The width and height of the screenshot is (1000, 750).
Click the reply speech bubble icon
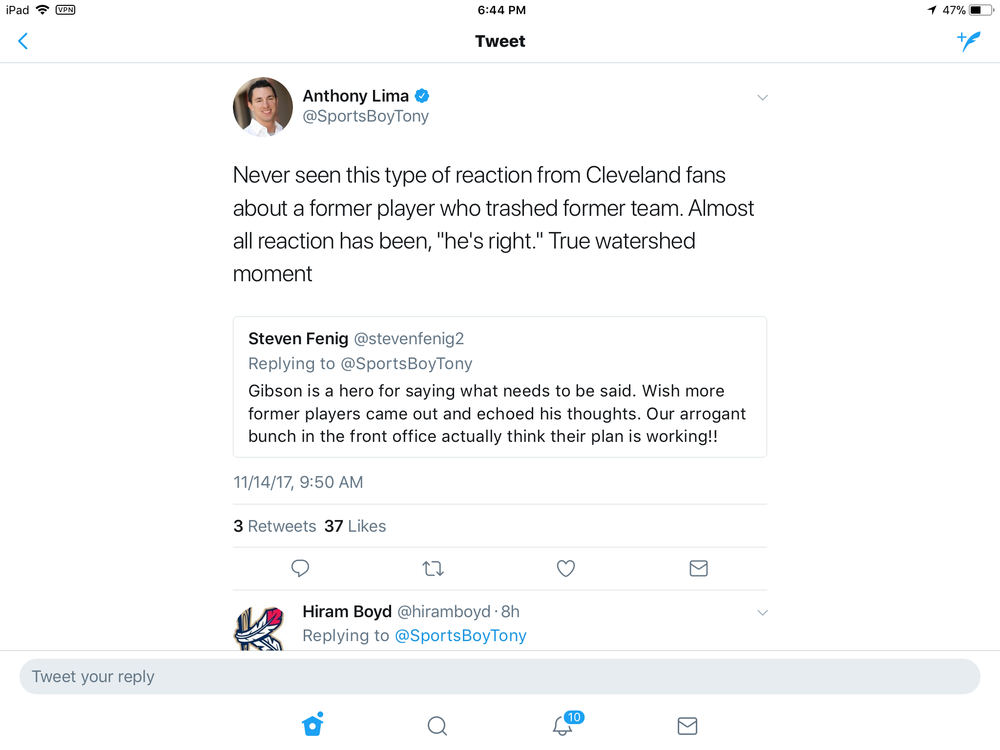[300, 568]
